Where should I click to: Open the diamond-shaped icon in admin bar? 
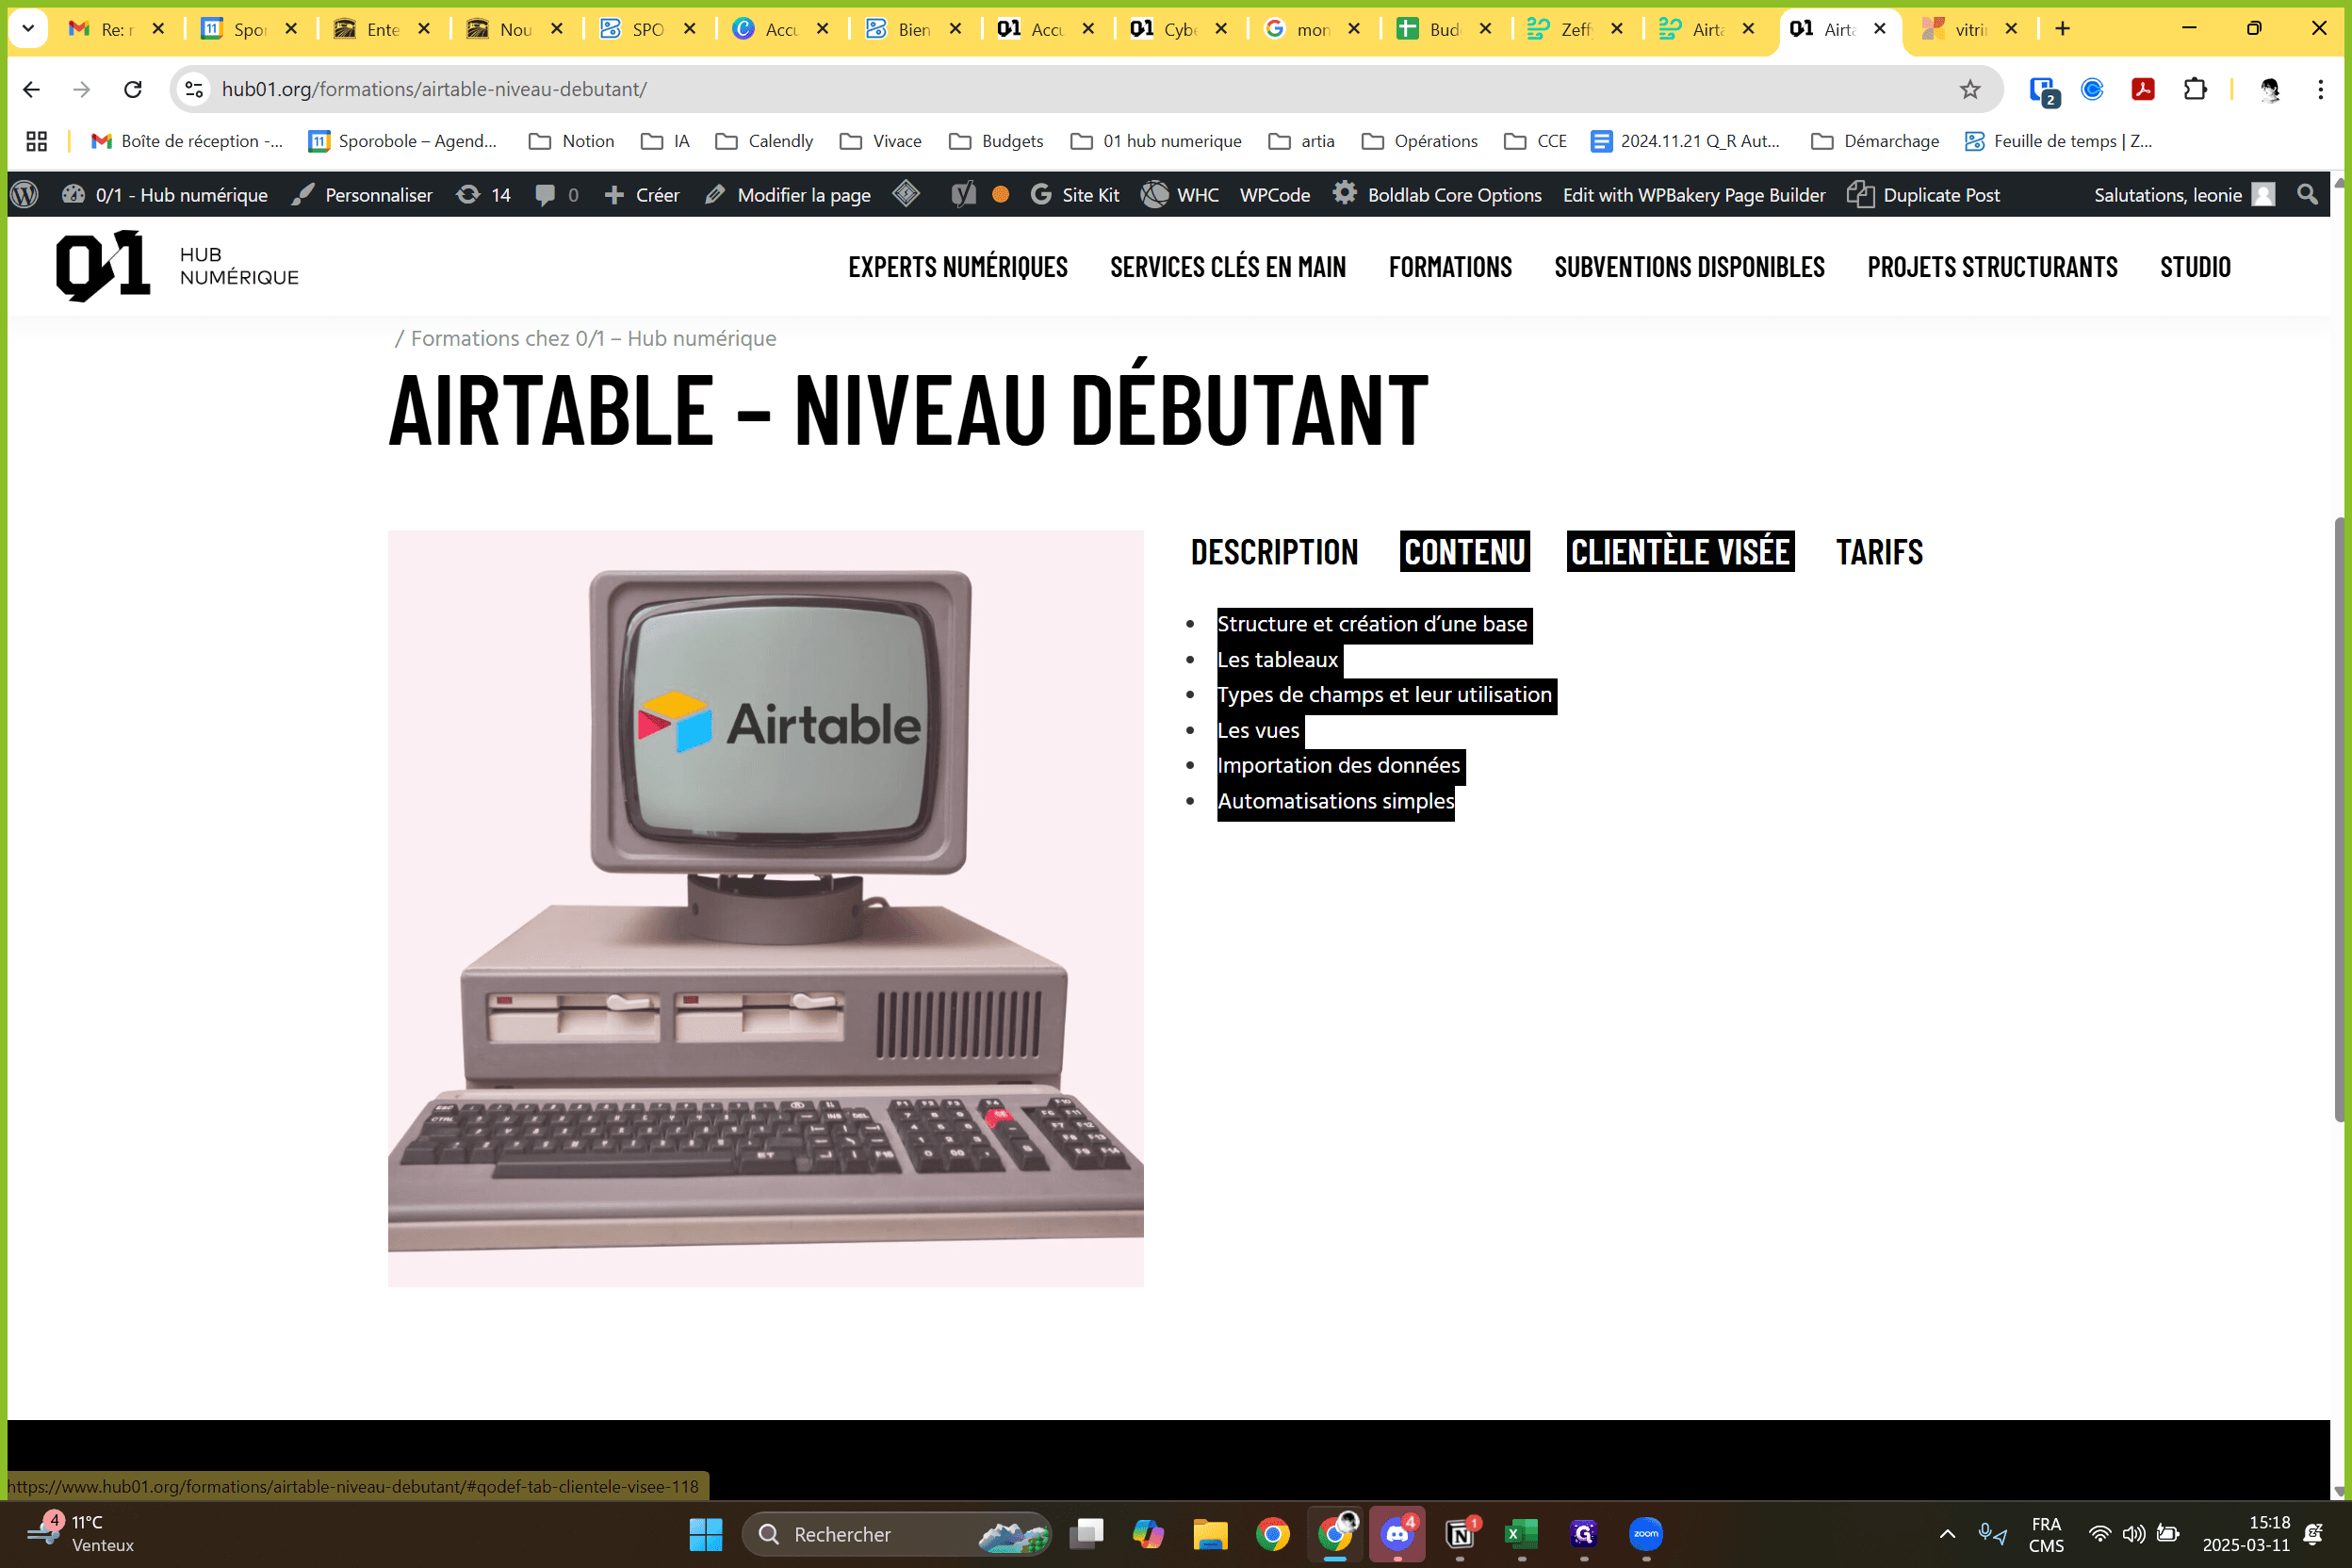[906, 194]
